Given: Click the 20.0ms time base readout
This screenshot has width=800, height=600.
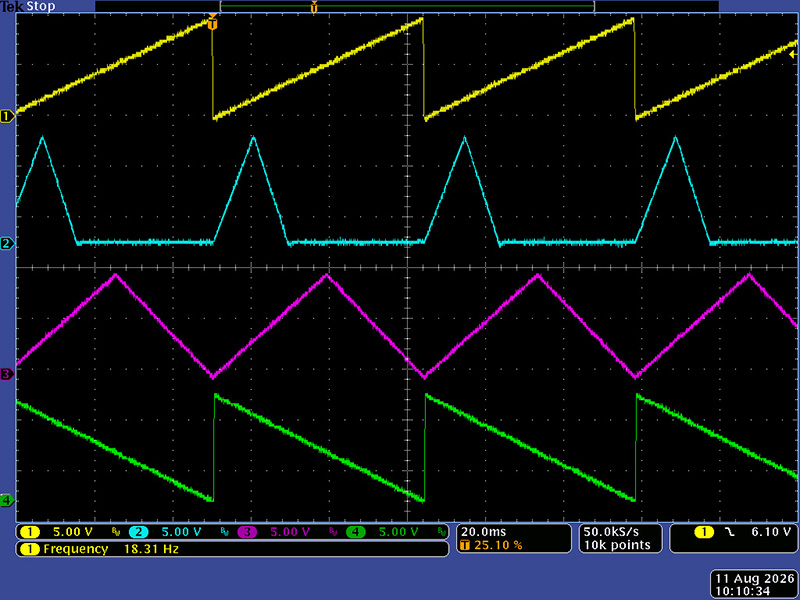Looking at the screenshot, I should [484, 532].
